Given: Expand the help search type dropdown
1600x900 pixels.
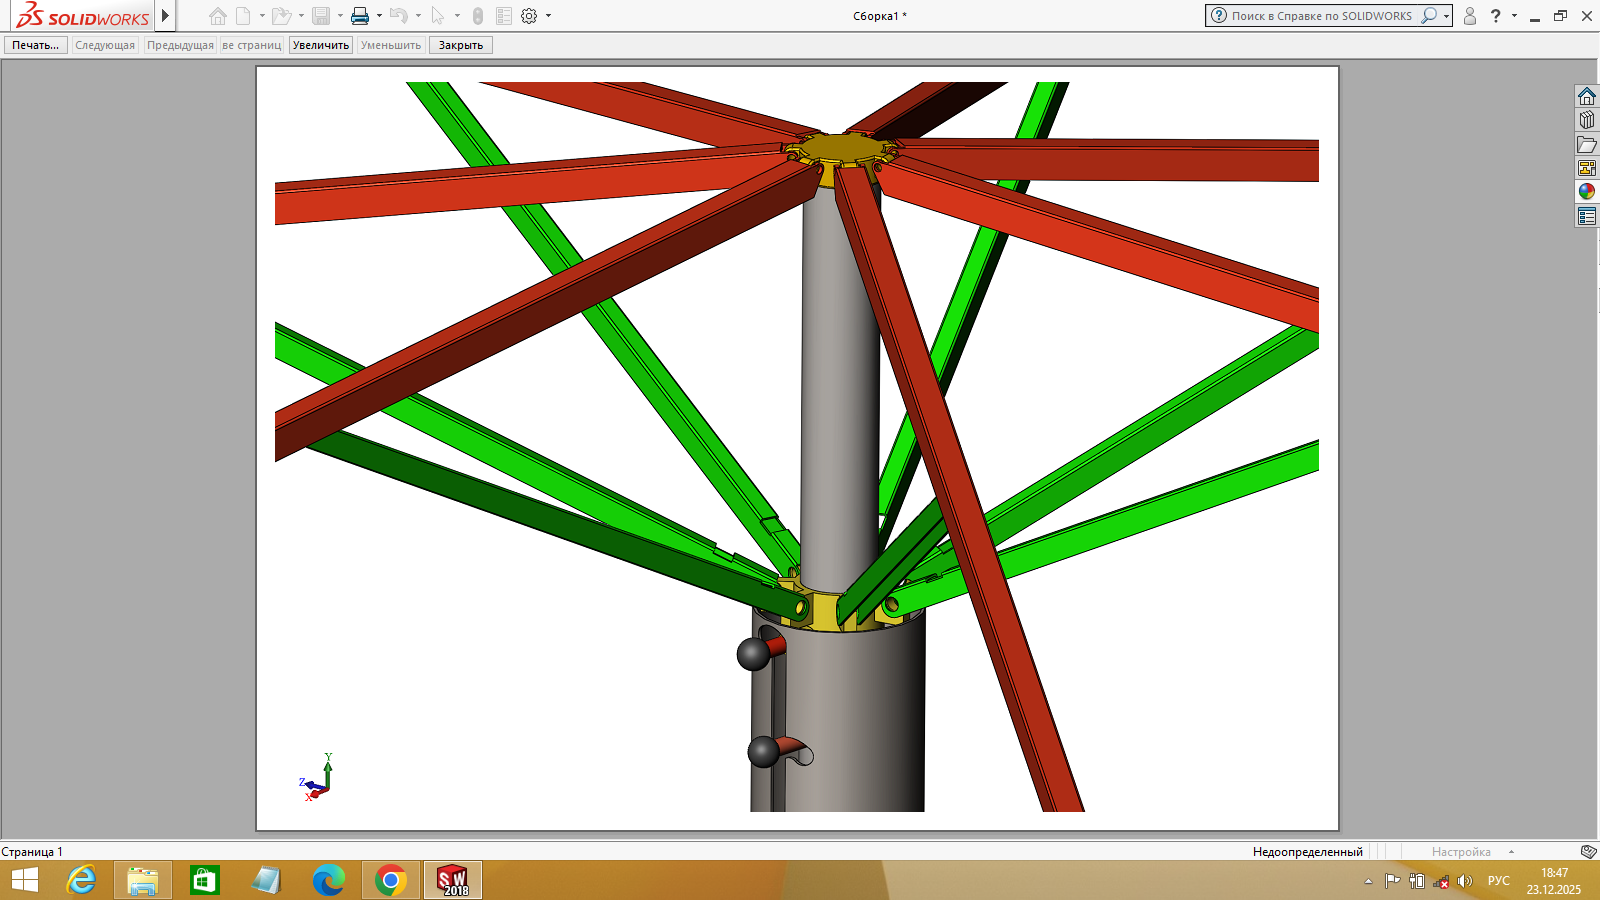Looking at the screenshot, I should point(1446,16).
